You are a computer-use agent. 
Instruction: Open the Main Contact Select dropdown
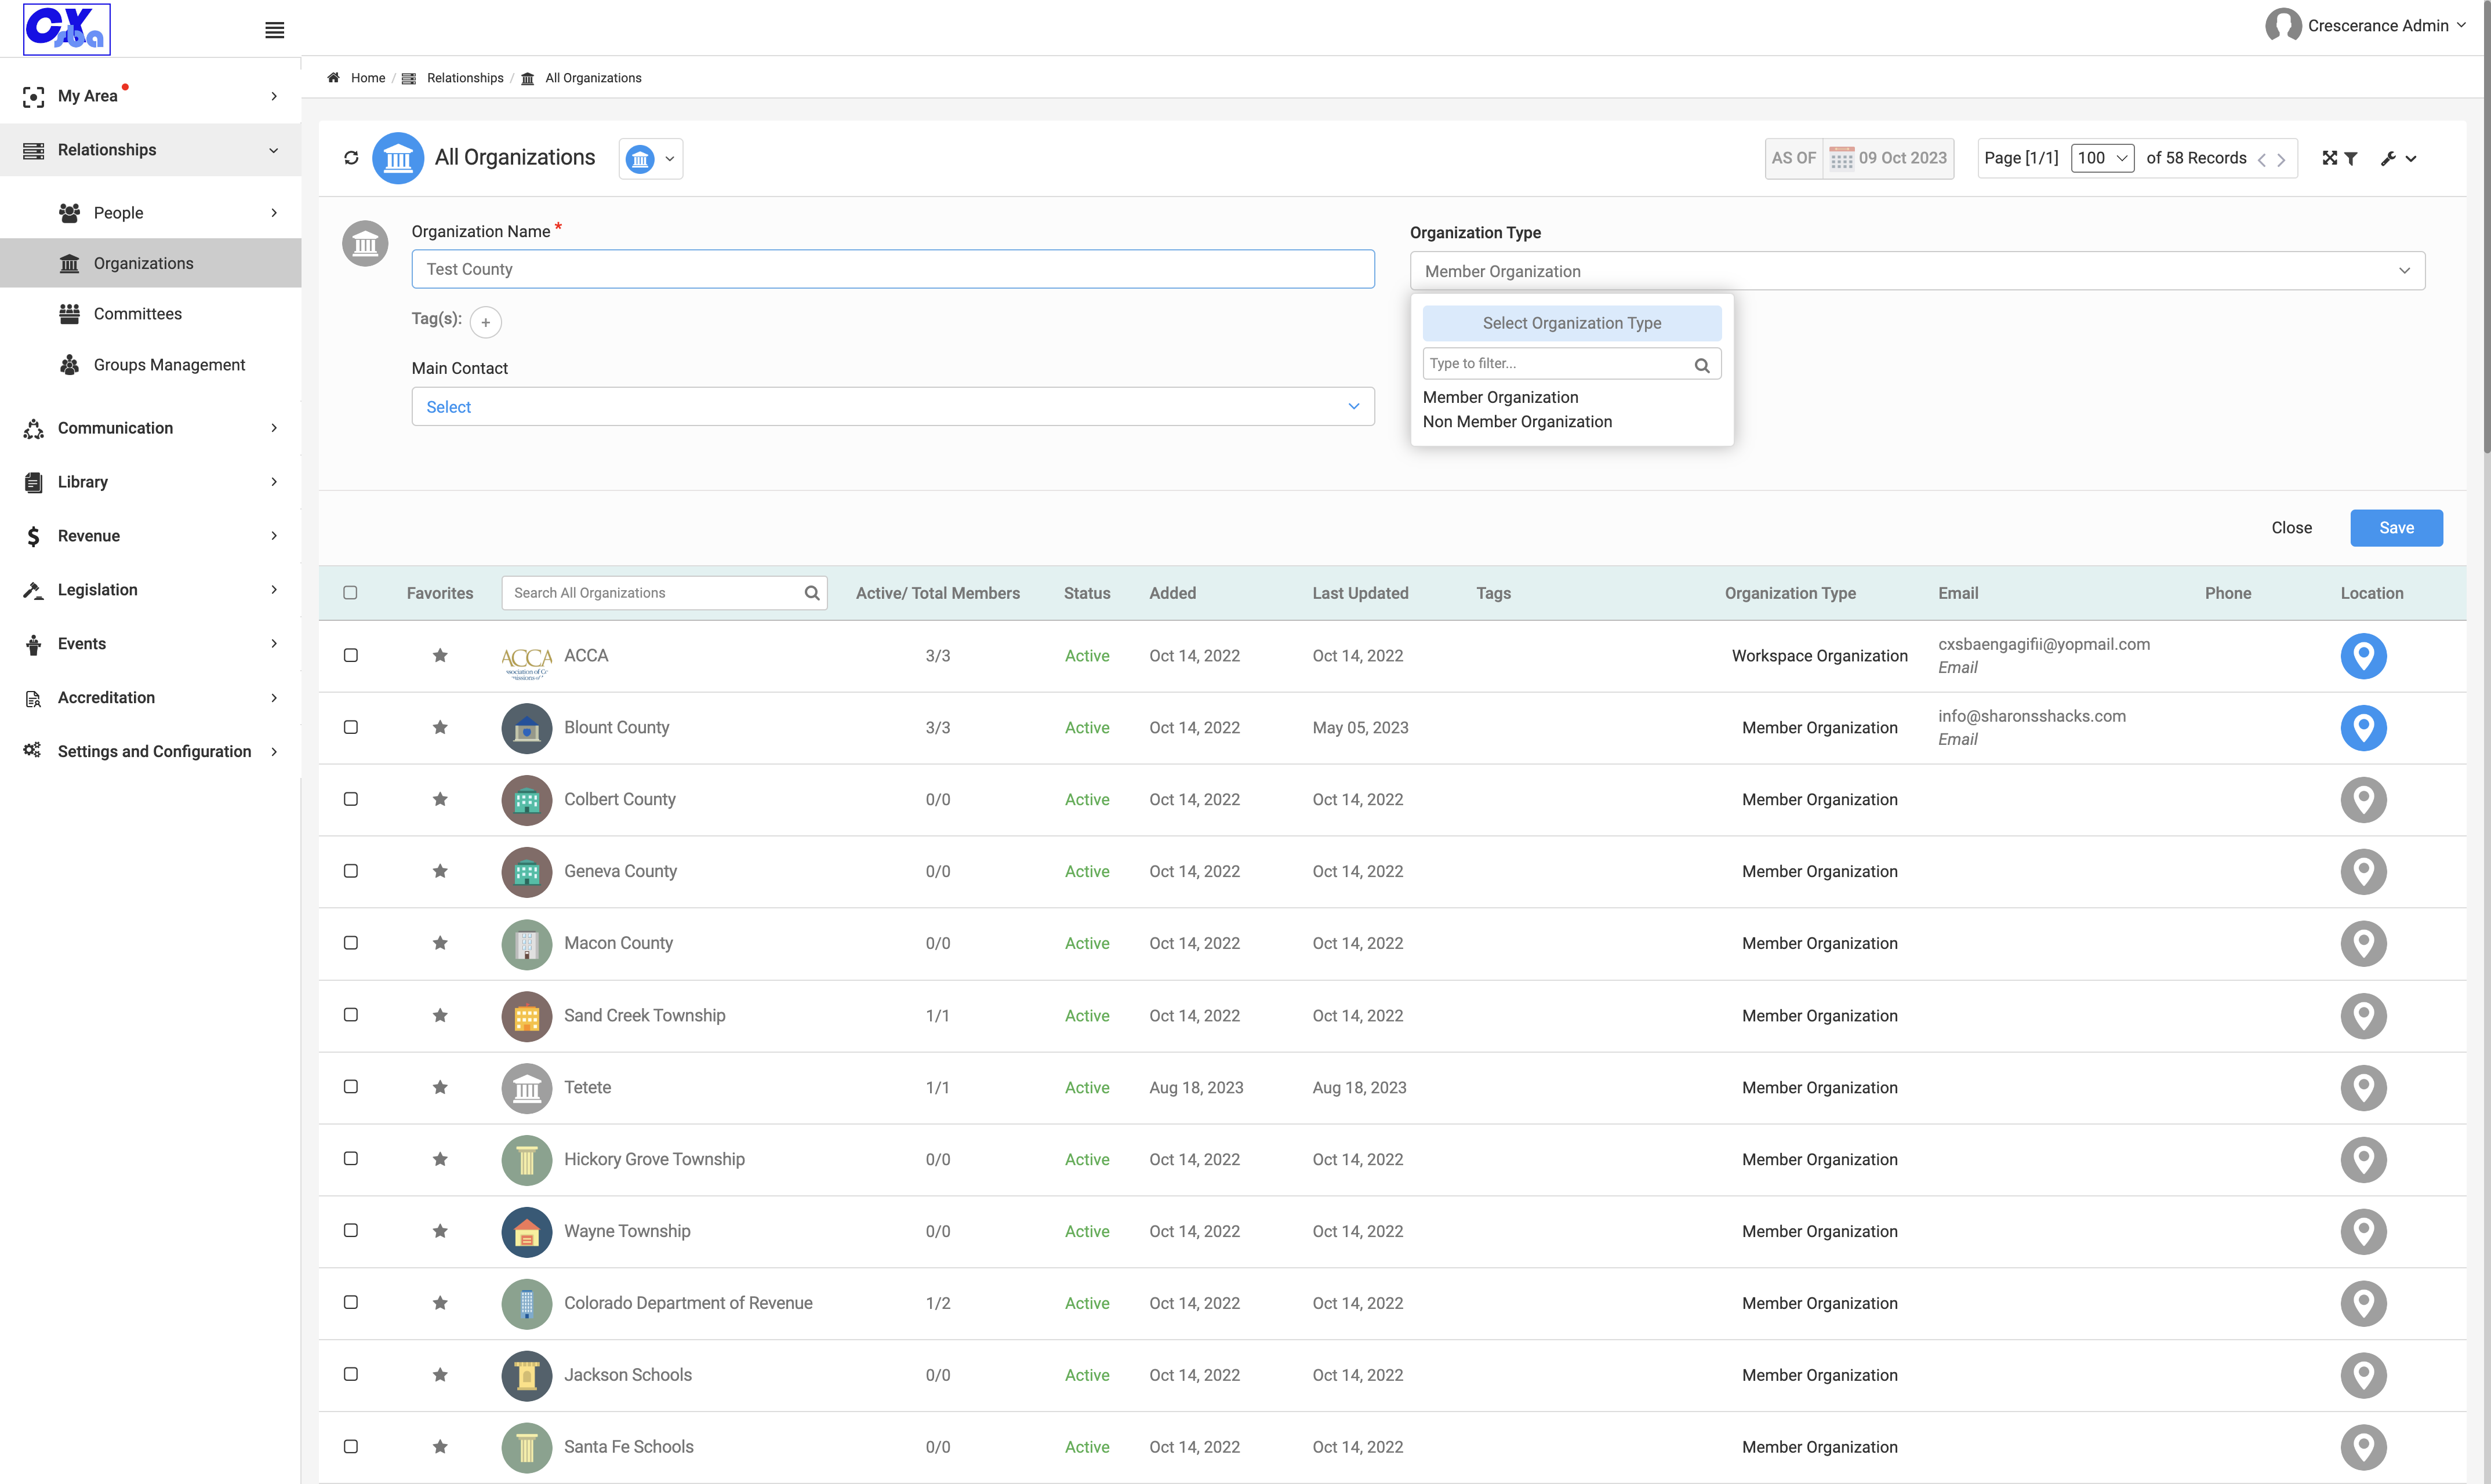click(x=892, y=406)
